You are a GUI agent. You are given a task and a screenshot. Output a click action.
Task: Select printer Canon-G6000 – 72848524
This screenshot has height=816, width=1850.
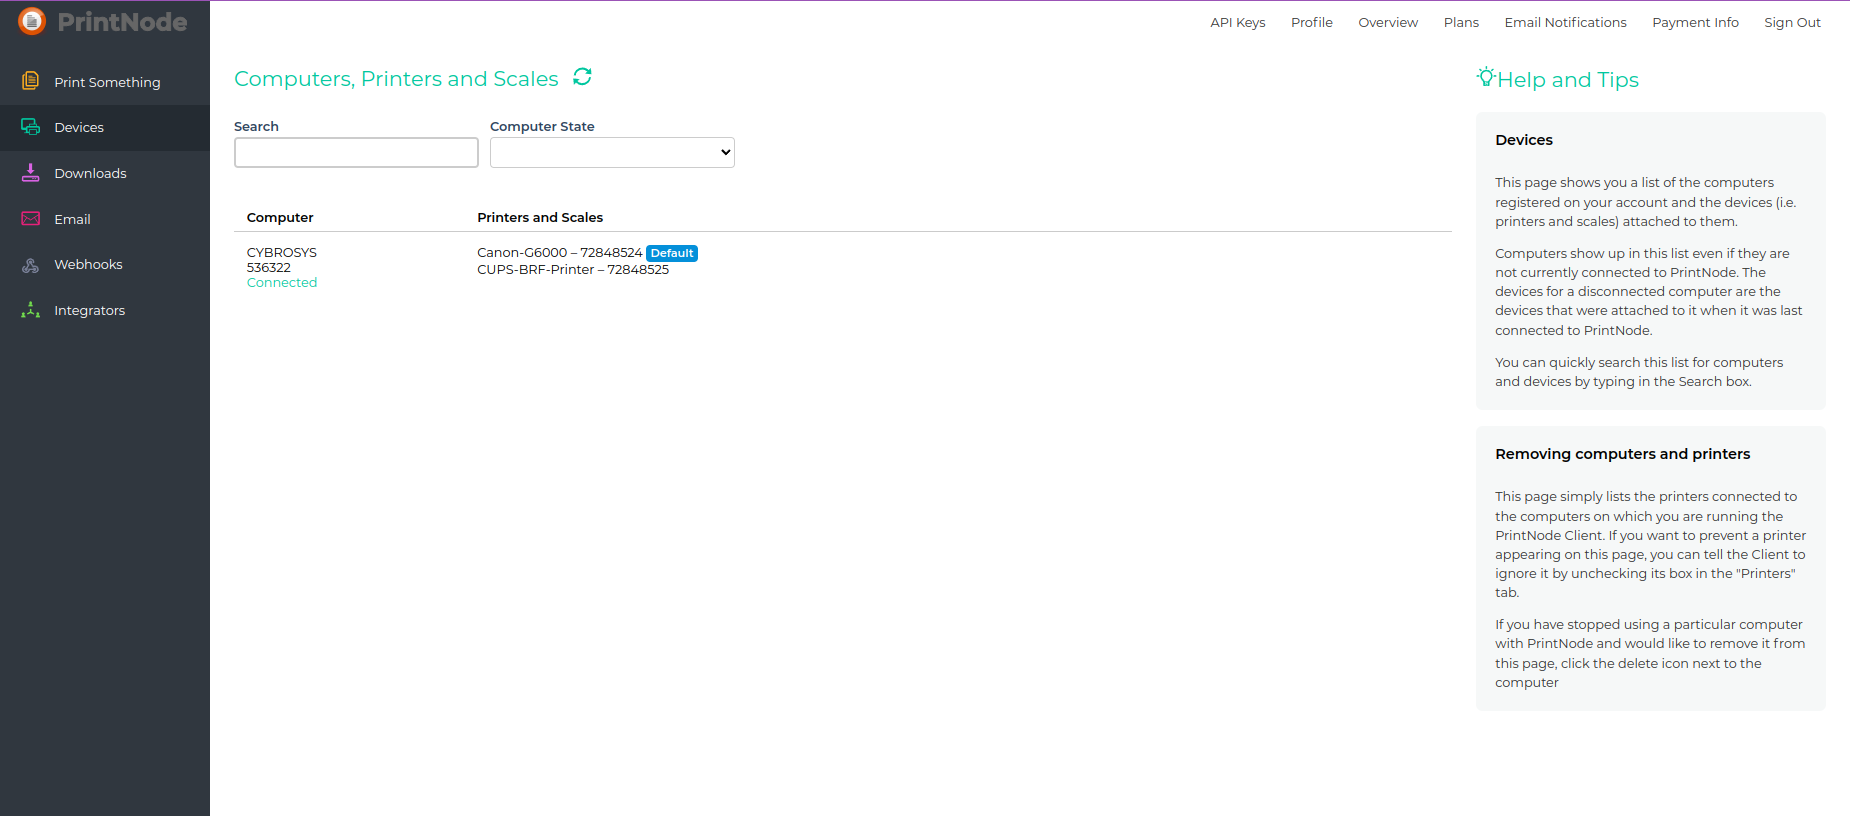point(560,253)
